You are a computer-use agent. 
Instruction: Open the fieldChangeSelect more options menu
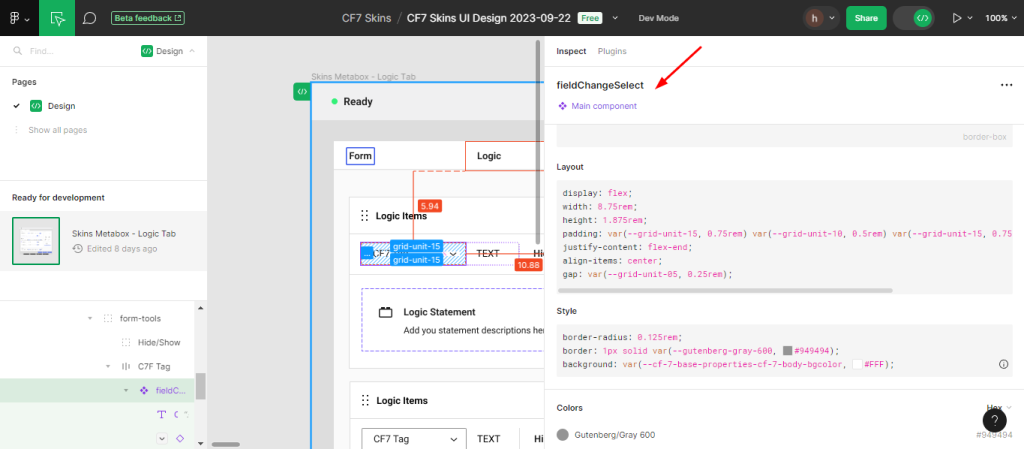click(1006, 85)
